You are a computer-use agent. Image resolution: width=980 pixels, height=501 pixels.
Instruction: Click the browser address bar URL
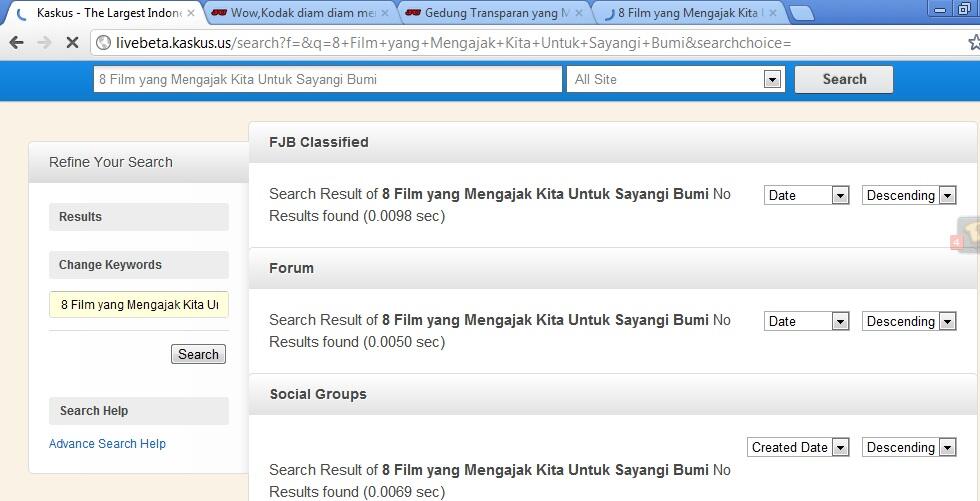click(453, 43)
